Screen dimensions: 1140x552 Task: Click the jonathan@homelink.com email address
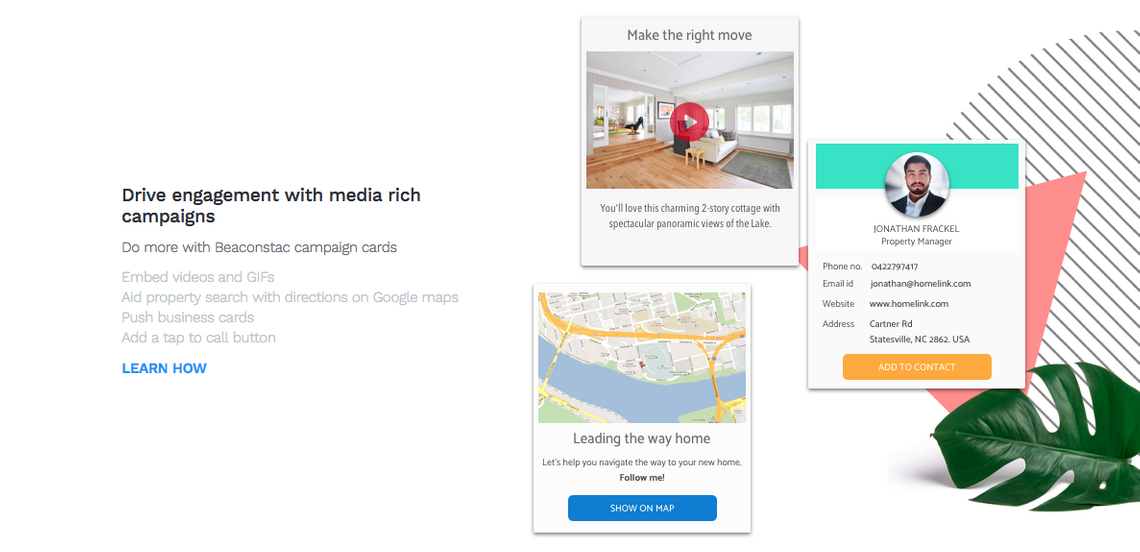920,284
